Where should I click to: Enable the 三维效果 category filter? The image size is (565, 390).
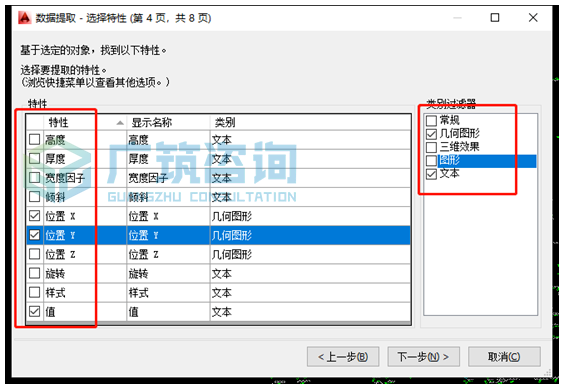431,147
